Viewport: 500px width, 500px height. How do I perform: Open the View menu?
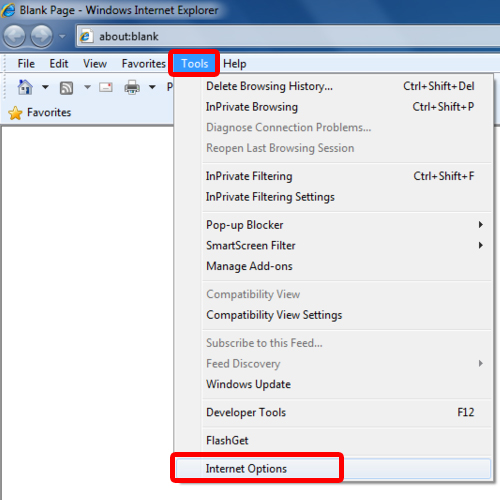pos(95,63)
